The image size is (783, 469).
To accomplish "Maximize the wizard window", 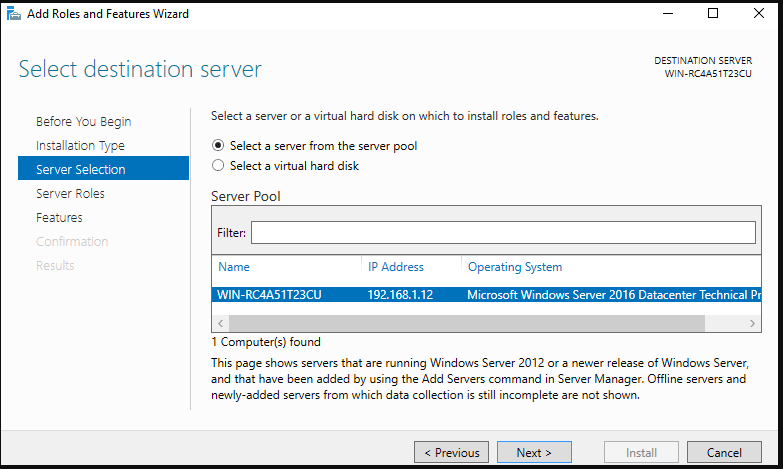I will click(x=713, y=13).
